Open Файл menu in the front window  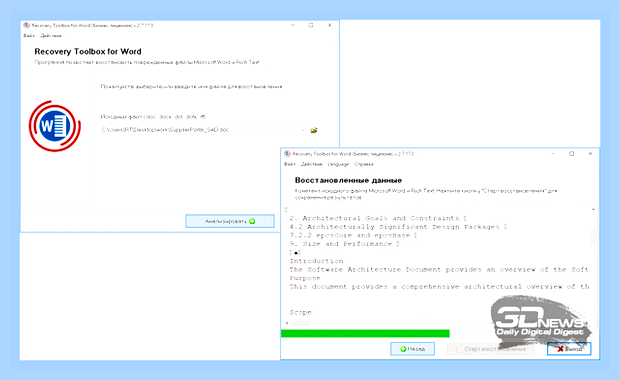pyautogui.click(x=290, y=164)
